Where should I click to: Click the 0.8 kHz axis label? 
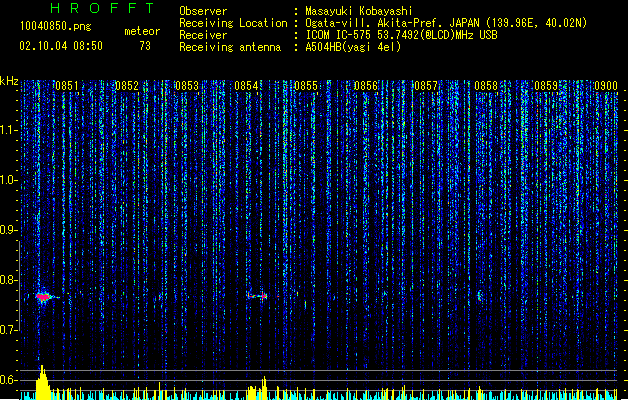pos(8,280)
